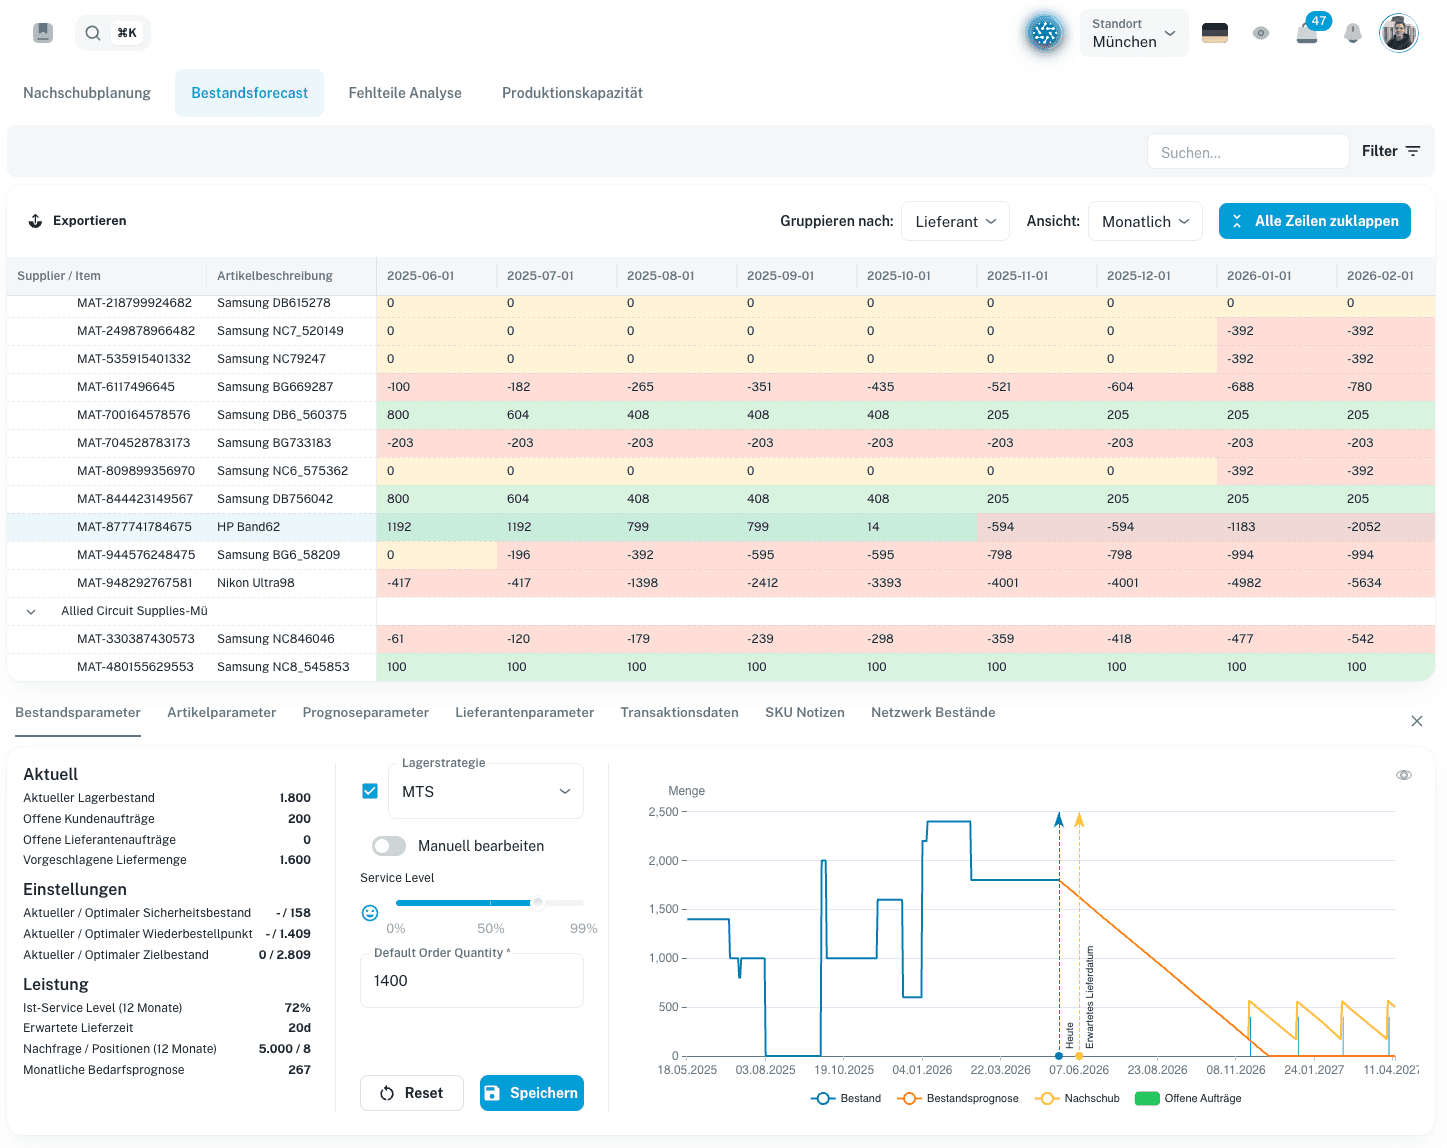Open the Lagerstrategie MTS dropdown

pyautogui.click(x=486, y=791)
